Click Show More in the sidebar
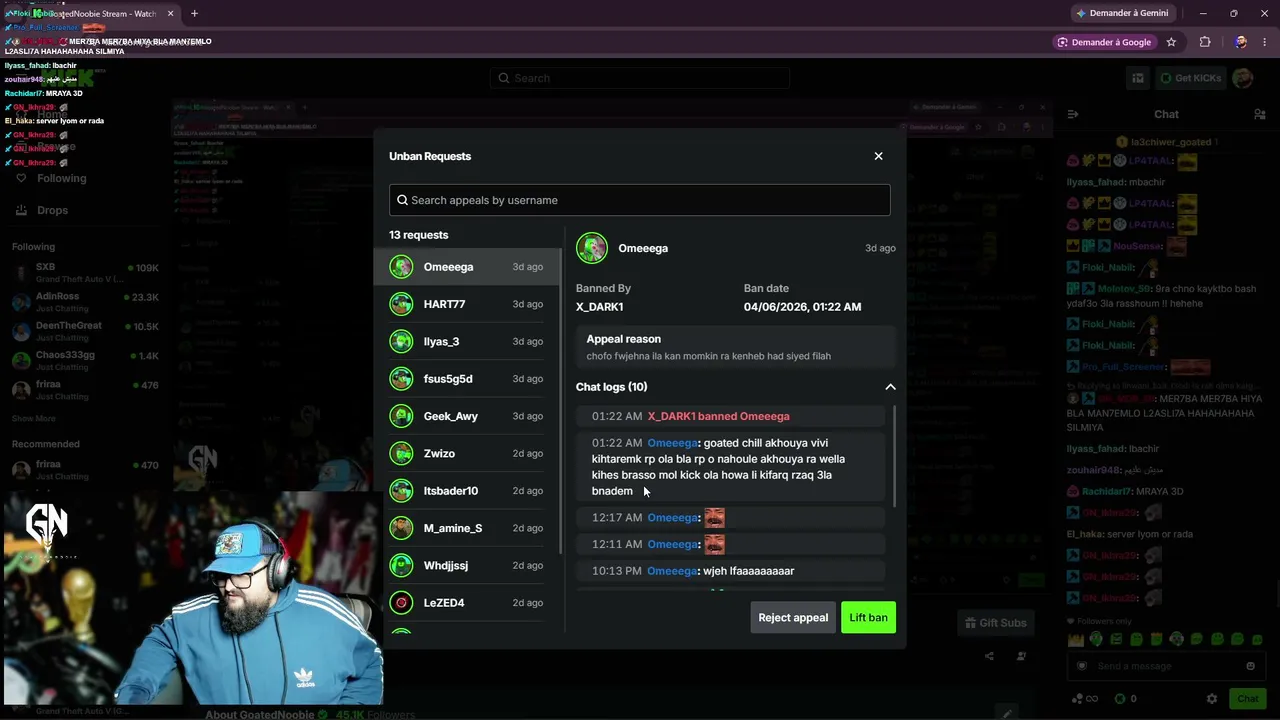 click(33, 418)
